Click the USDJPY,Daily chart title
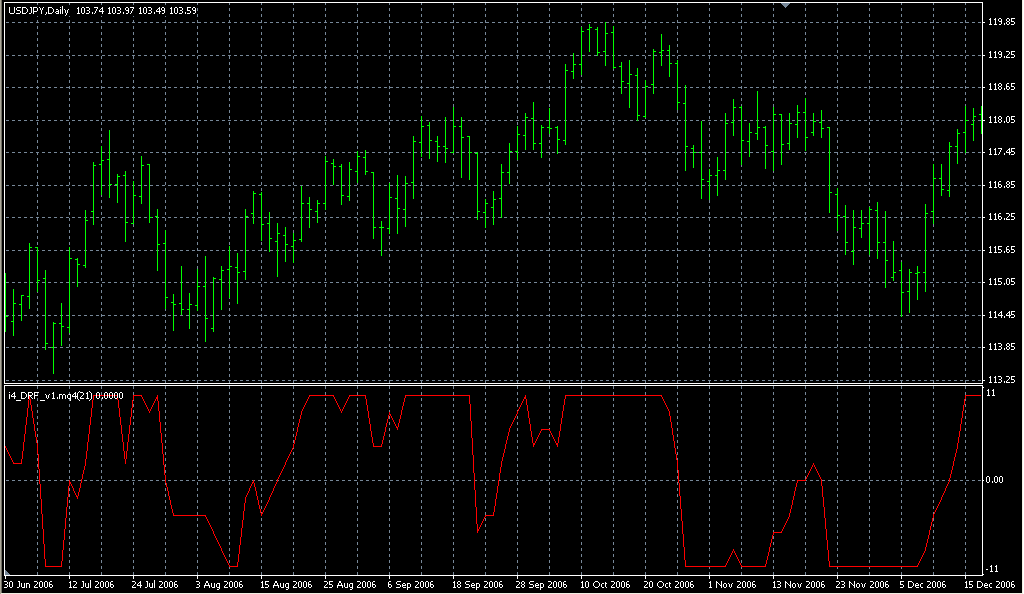The image size is (1024, 594). click(37, 9)
